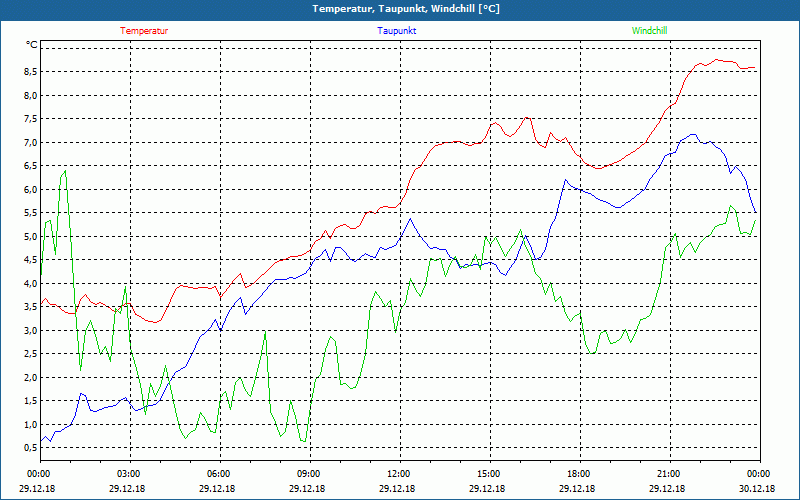The image size is (800, 500).
Task: Click the °C unit label on the y-axis
Action: click(32, 45)
